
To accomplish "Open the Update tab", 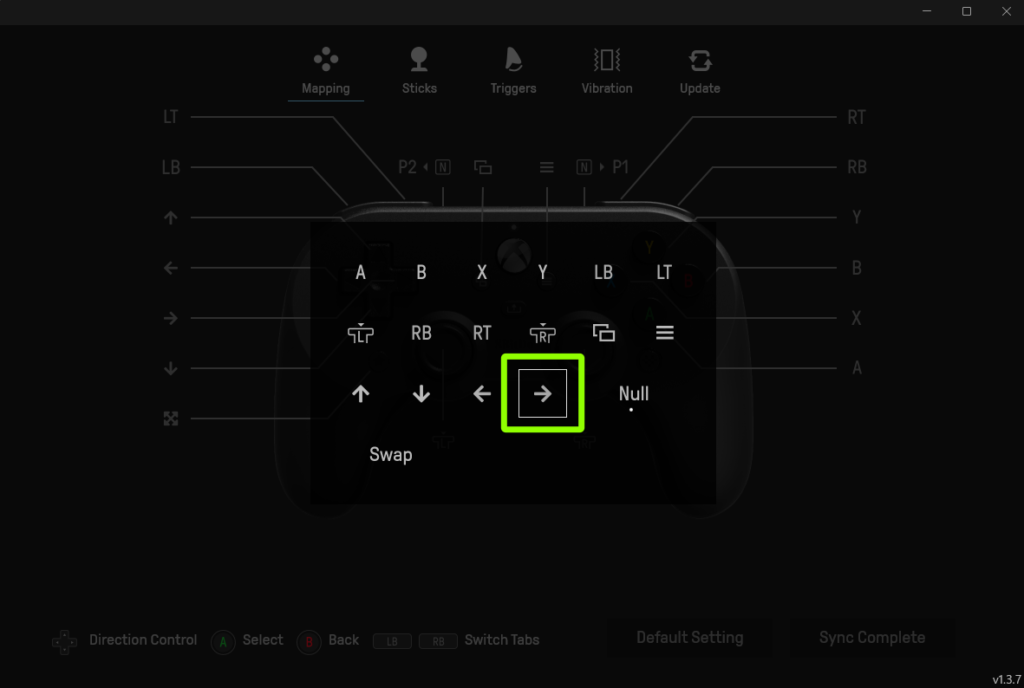I will pyautogui.click(x=699, y=72).
